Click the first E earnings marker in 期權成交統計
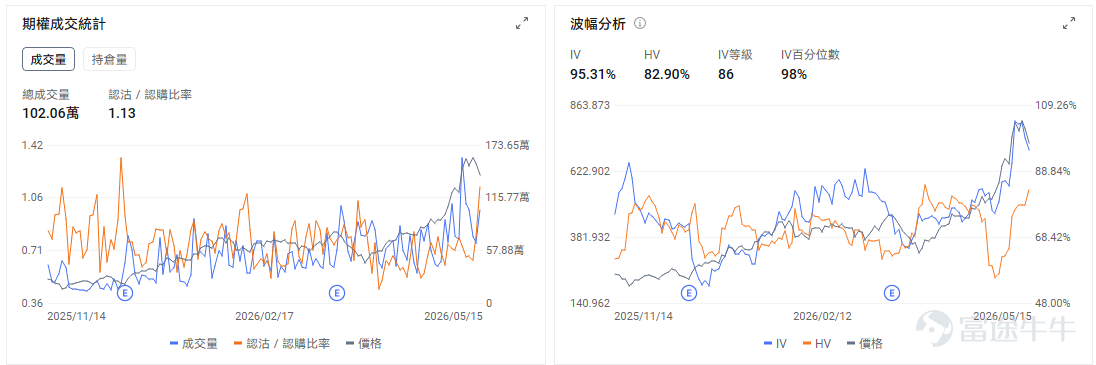 click(126, 293)
